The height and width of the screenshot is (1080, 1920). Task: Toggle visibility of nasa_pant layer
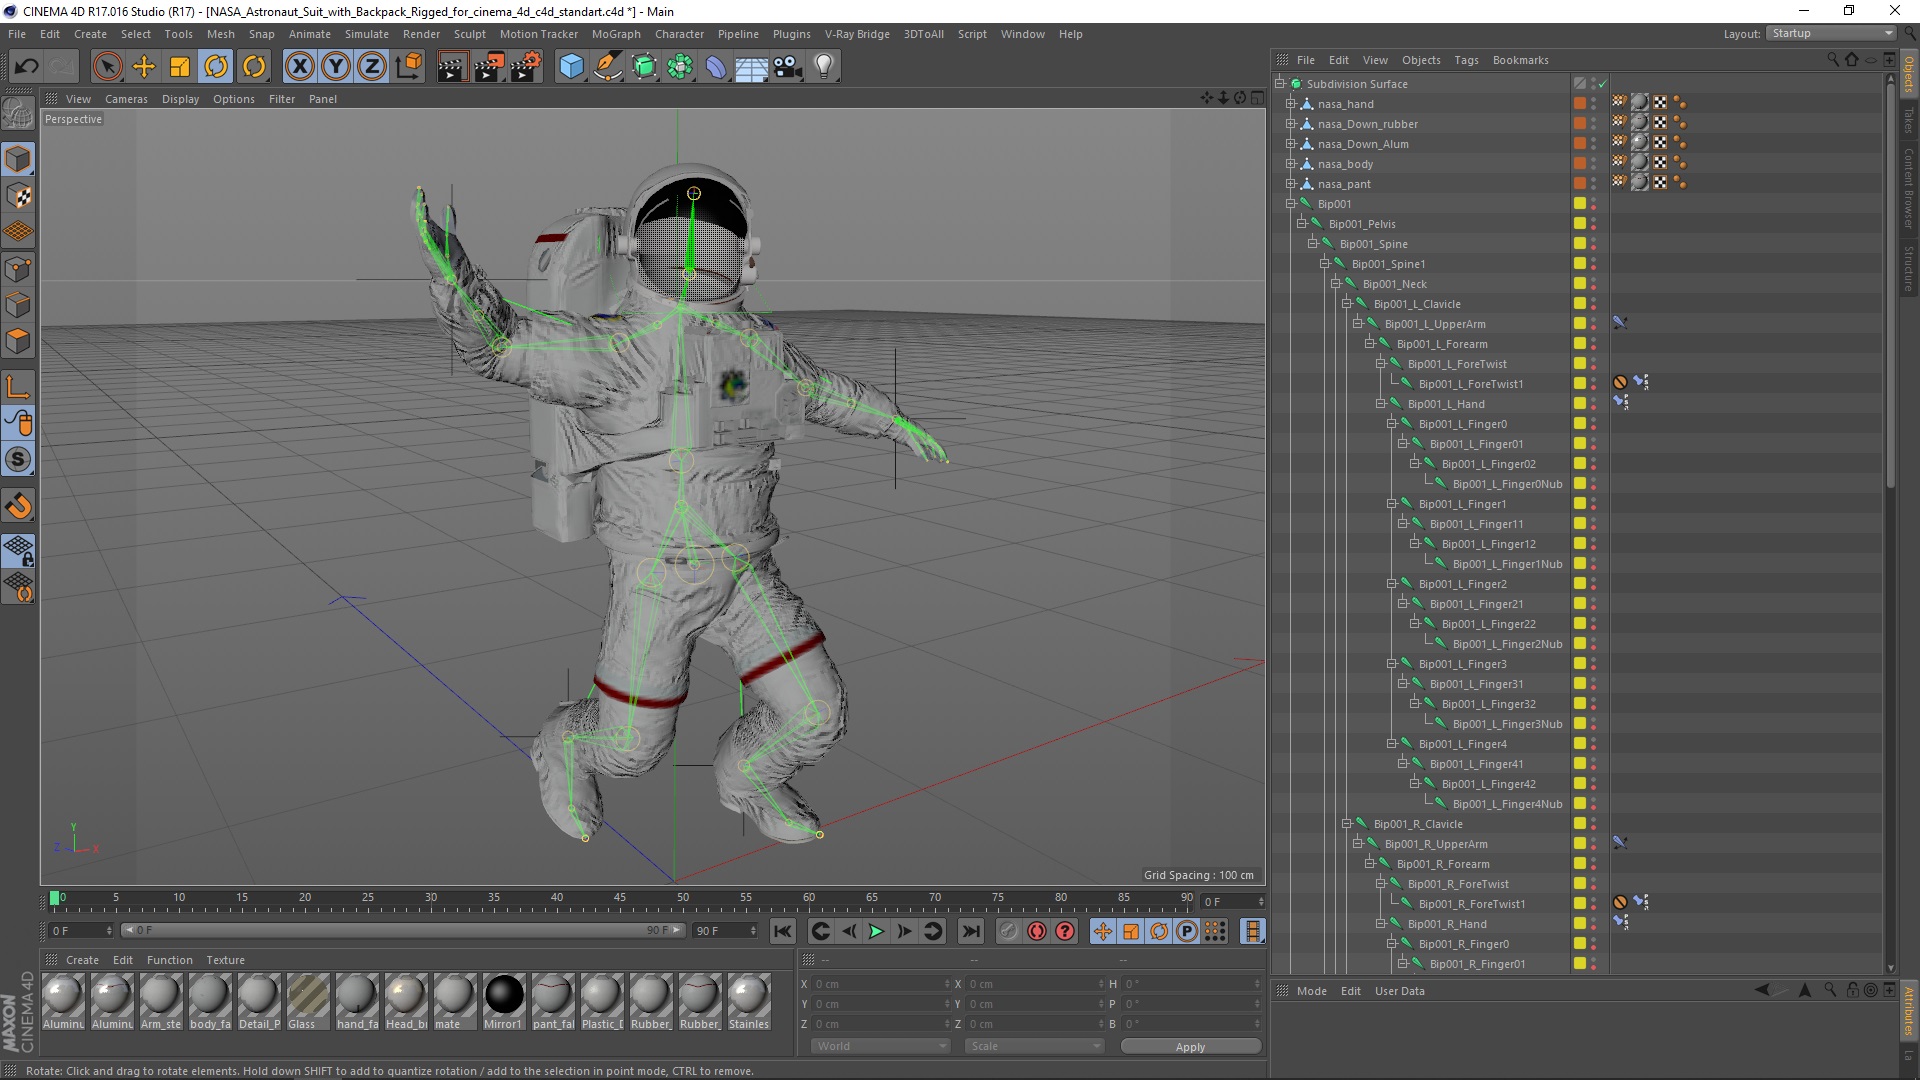(1597, 182)
